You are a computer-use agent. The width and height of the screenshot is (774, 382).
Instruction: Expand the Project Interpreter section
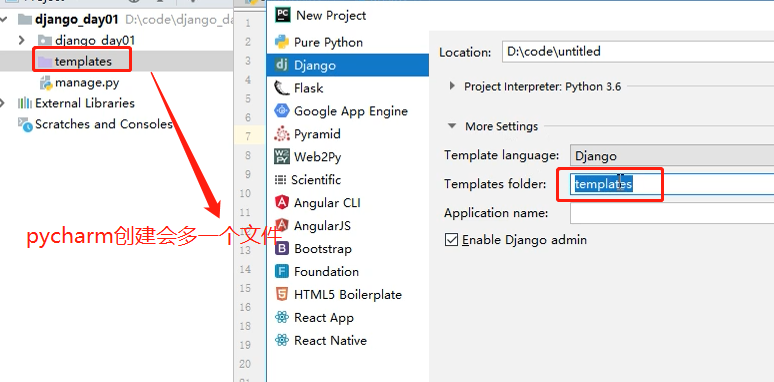pyautogui.click(x=452, y=86)
